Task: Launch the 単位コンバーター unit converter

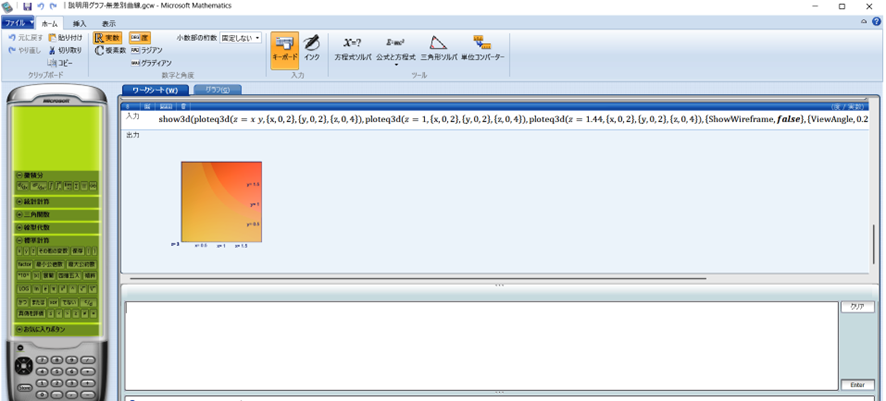Action: coord(482,48)
